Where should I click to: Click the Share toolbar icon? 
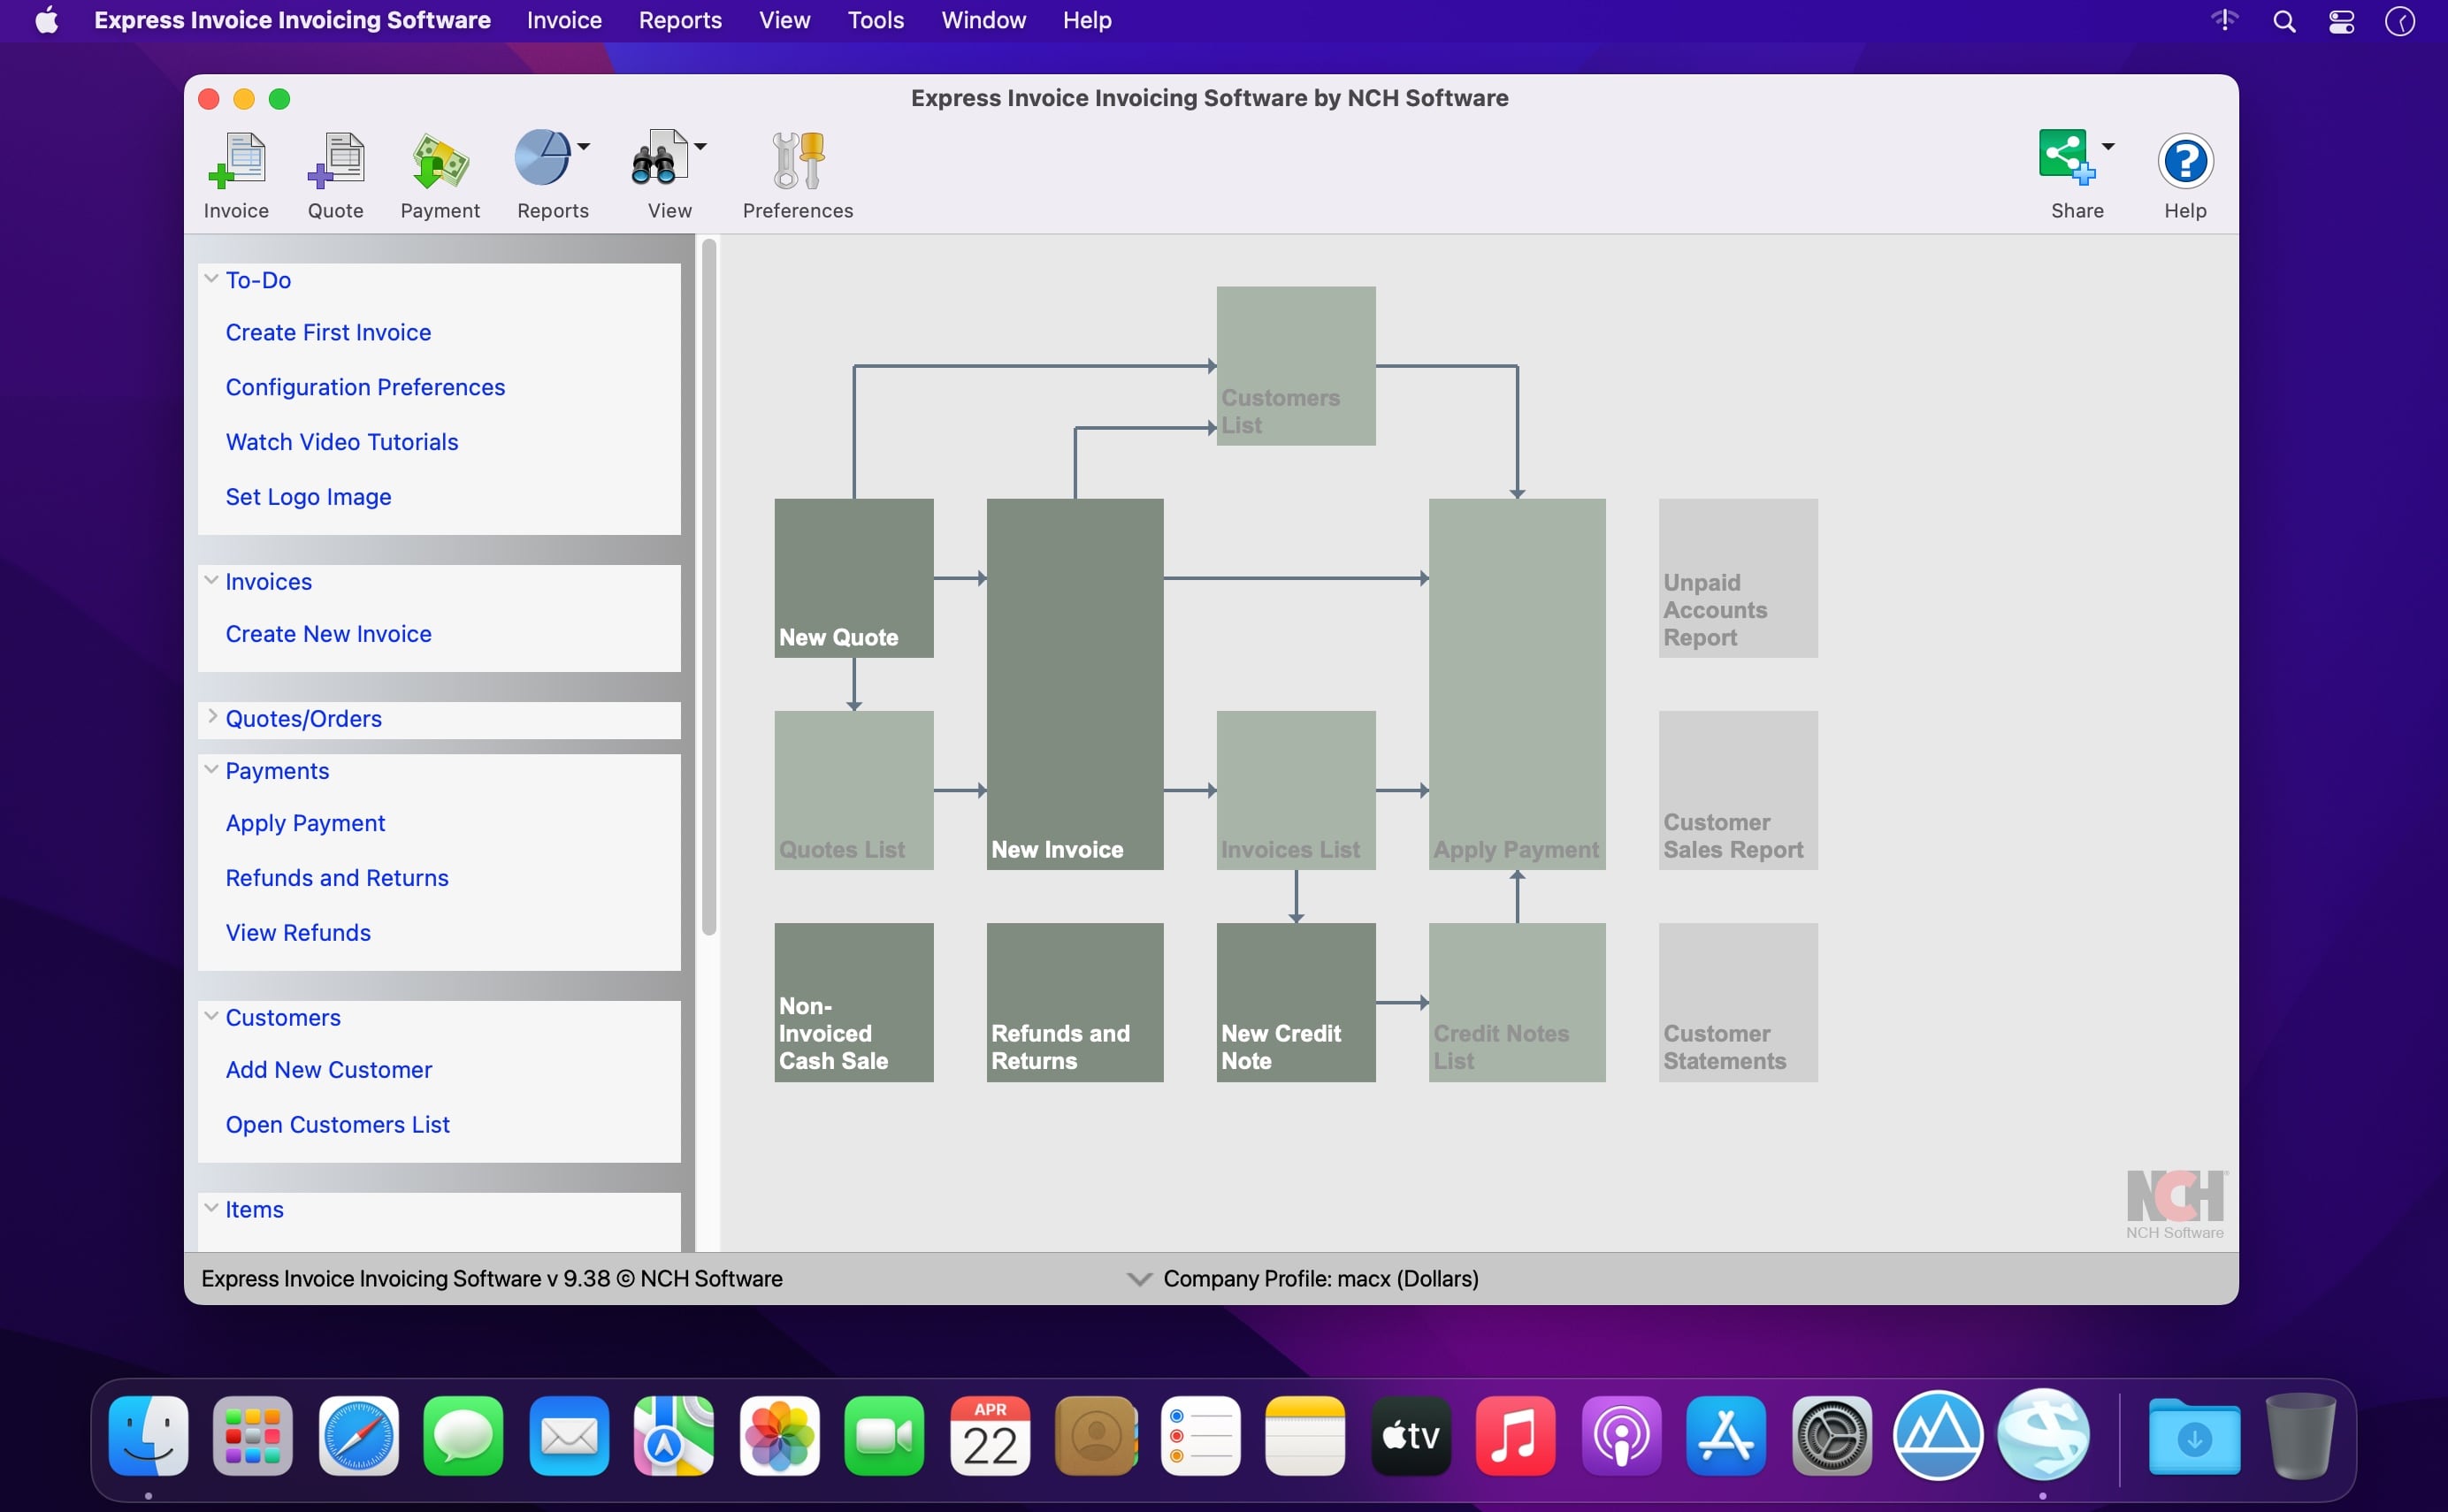coord(2066,158)
